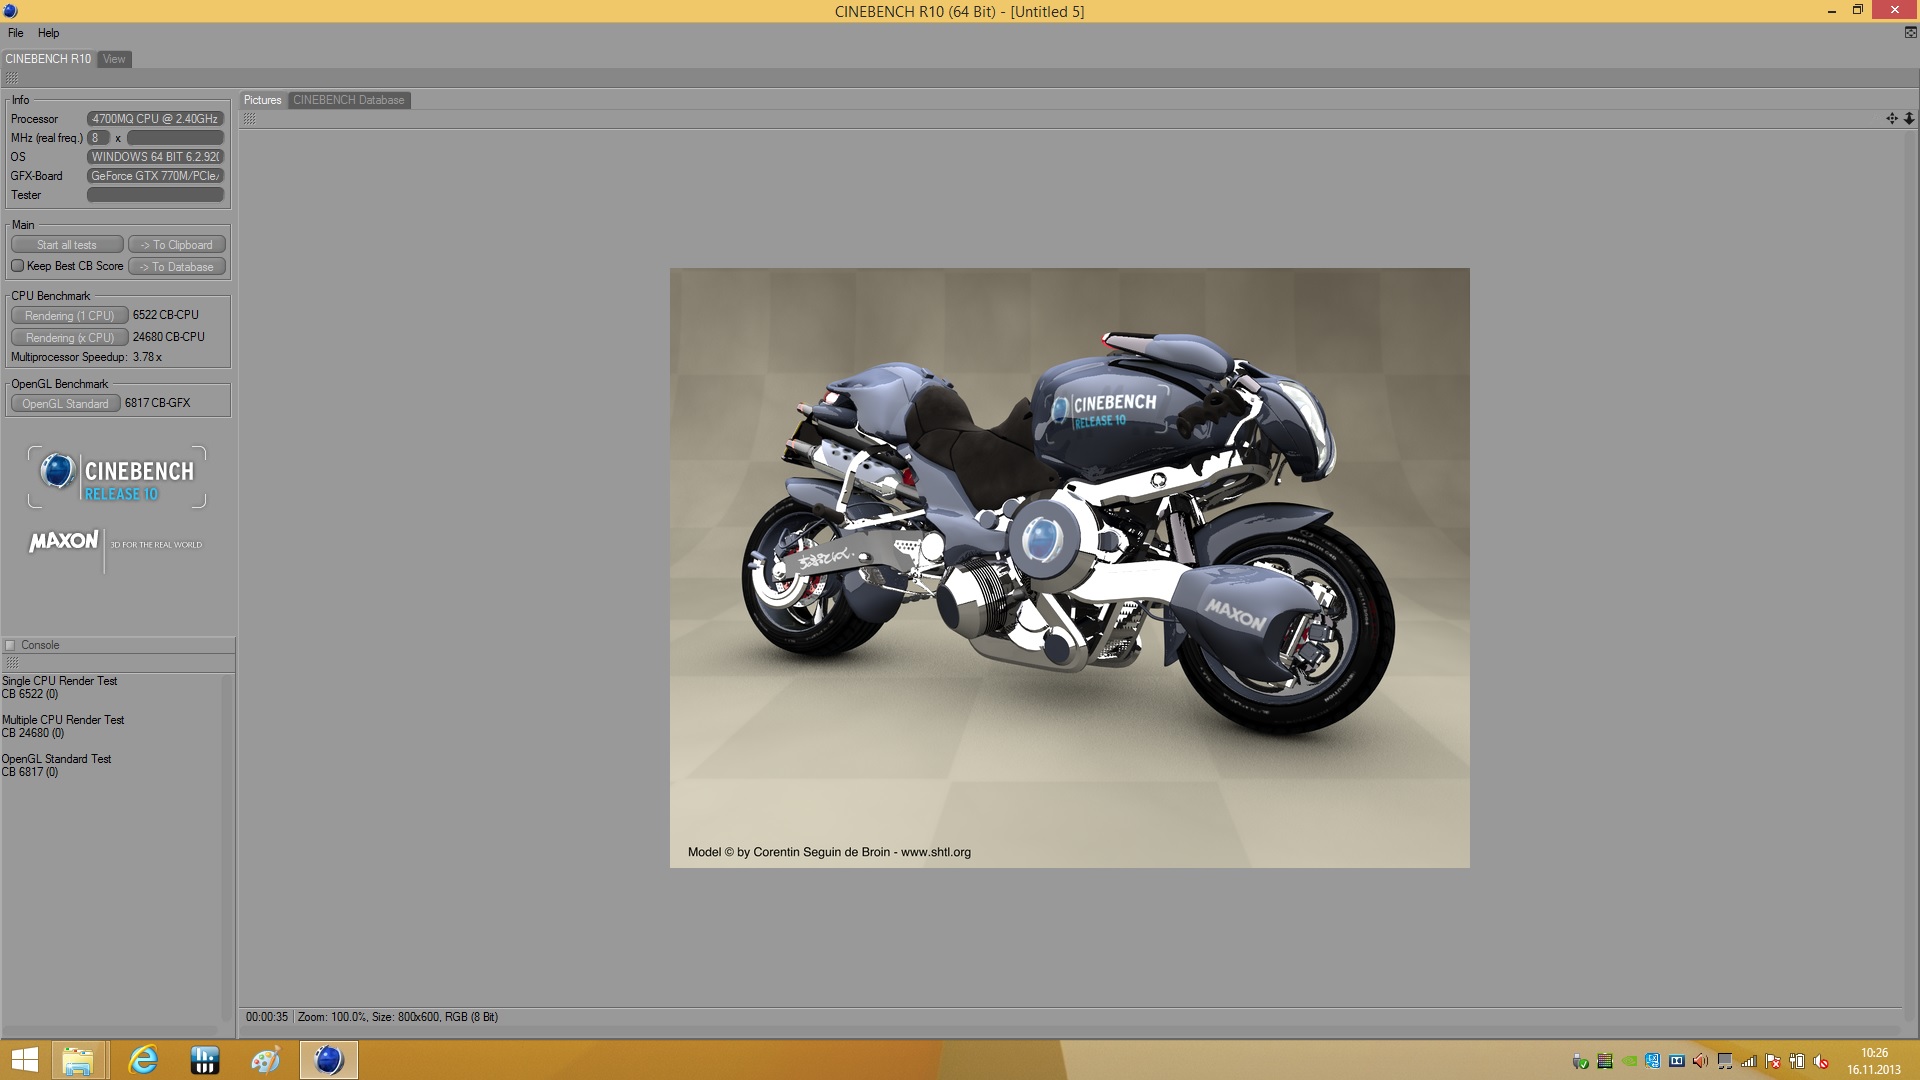
Task: Open the Help menu
Action: 49,33
